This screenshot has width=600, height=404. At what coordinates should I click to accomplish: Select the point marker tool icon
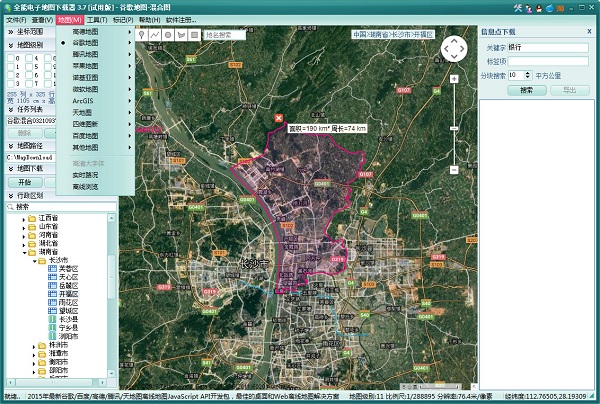pyautogui.click(x=143, y=34)
